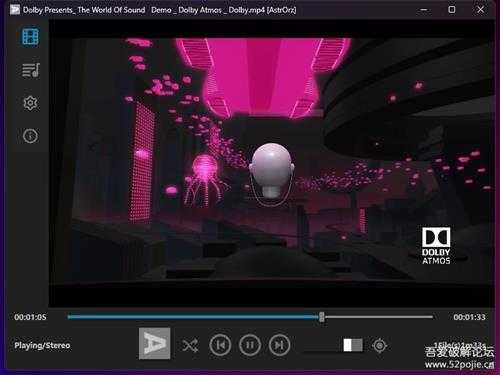
Task: Open the playlist music list icon
Action: (x=31, y=70)
